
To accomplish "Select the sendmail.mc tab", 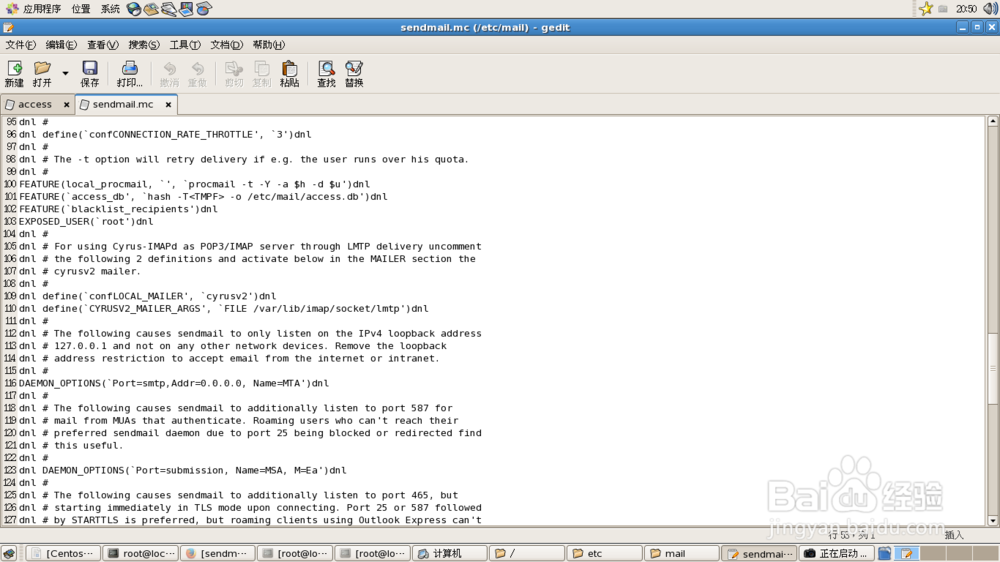I will (122, 104).
